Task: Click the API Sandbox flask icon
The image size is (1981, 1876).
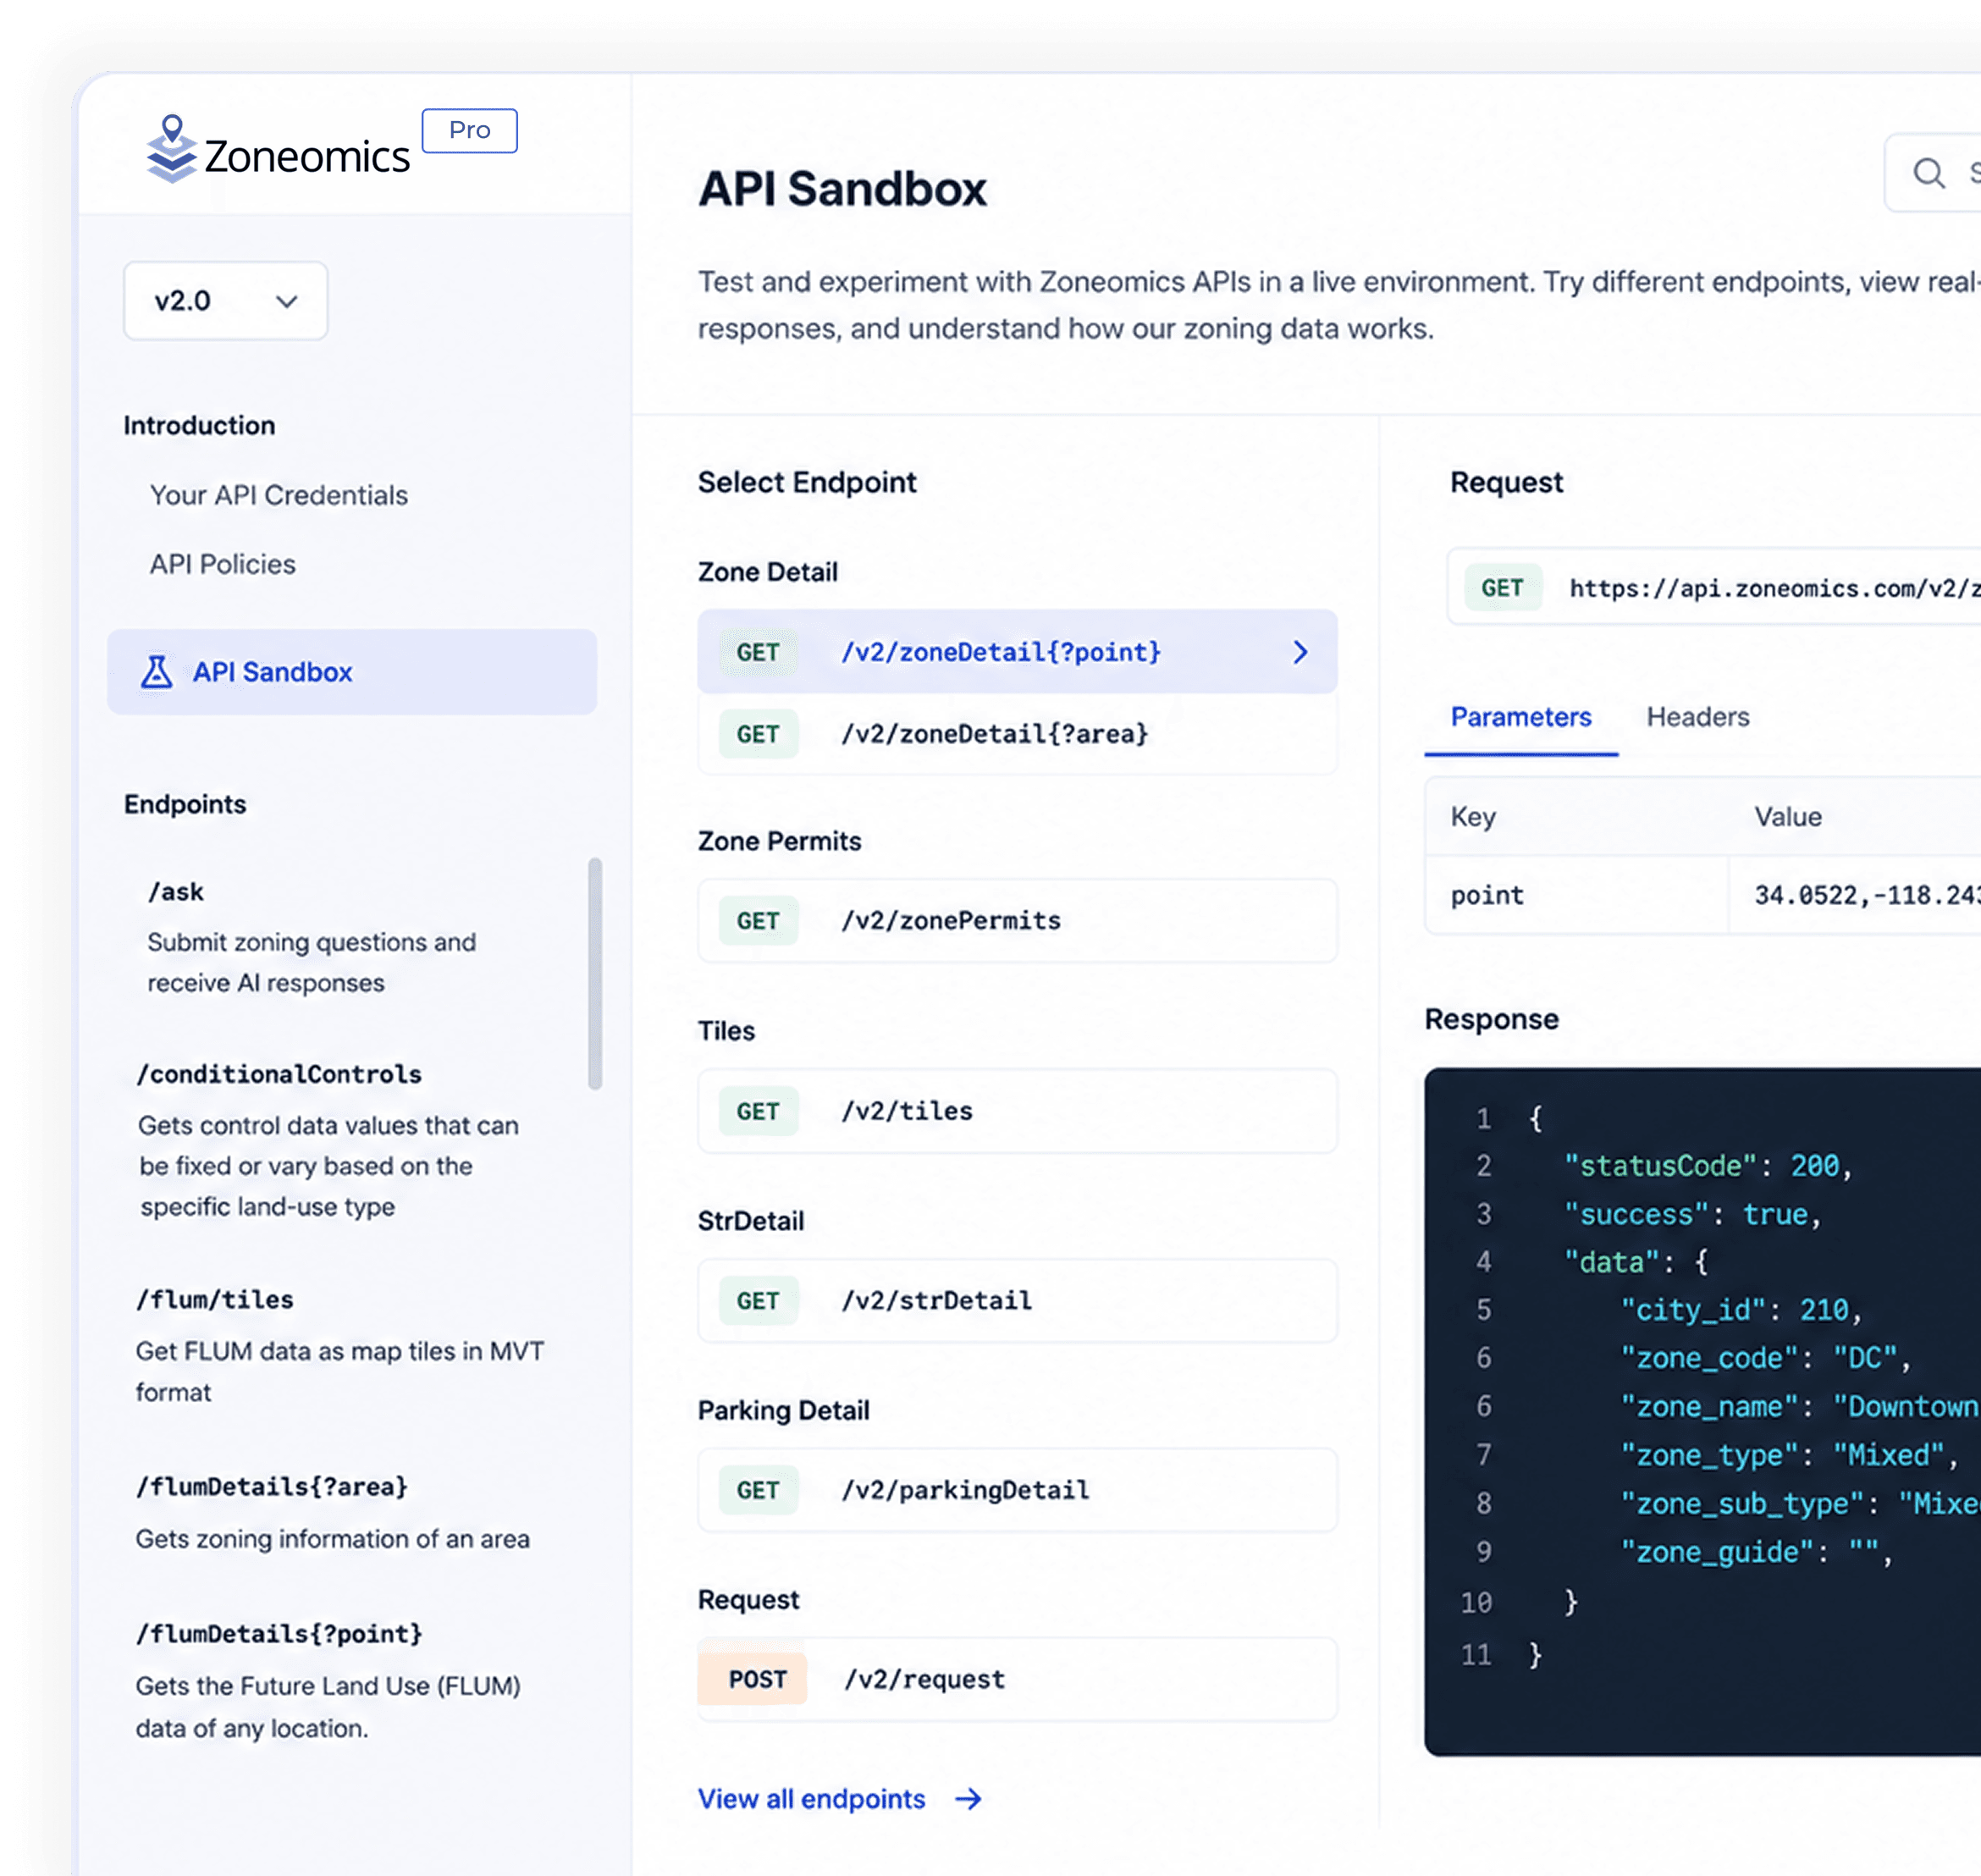Action: click(x=156, y=672)
